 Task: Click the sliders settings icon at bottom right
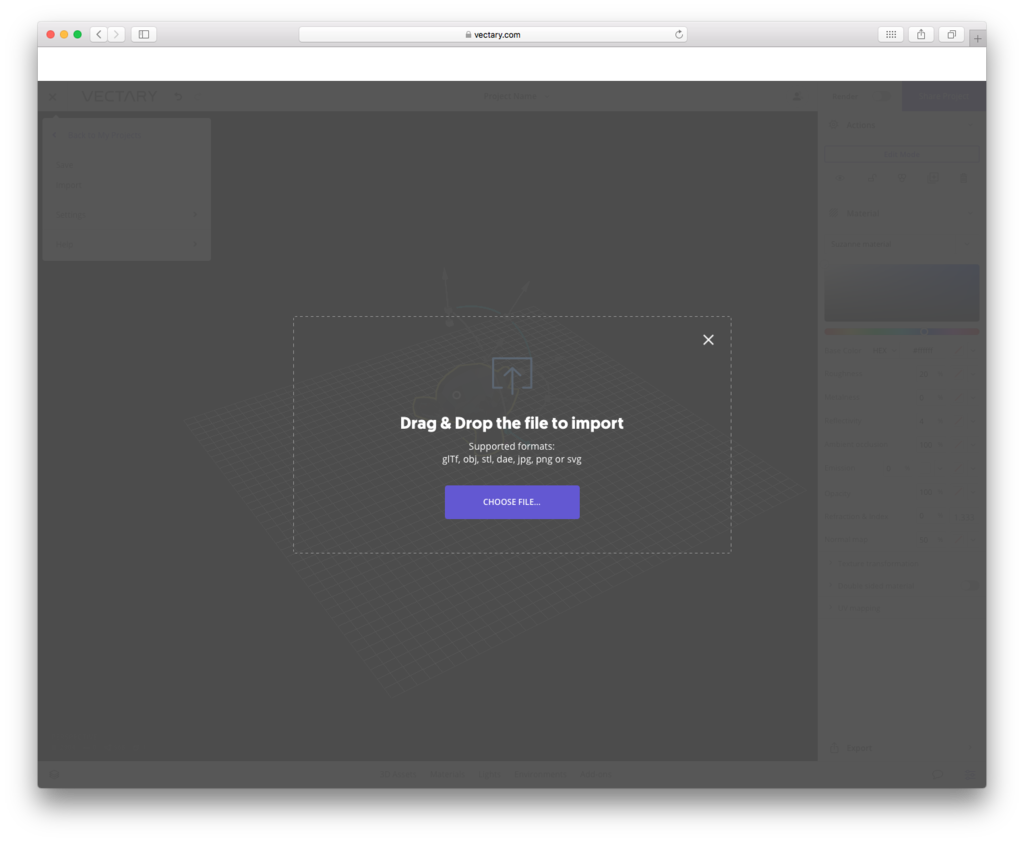point(970,774)
